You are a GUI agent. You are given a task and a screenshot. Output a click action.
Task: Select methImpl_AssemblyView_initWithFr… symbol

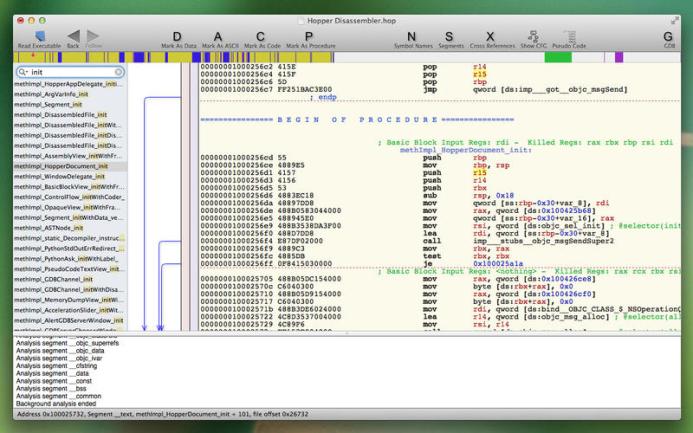point(70,156)
